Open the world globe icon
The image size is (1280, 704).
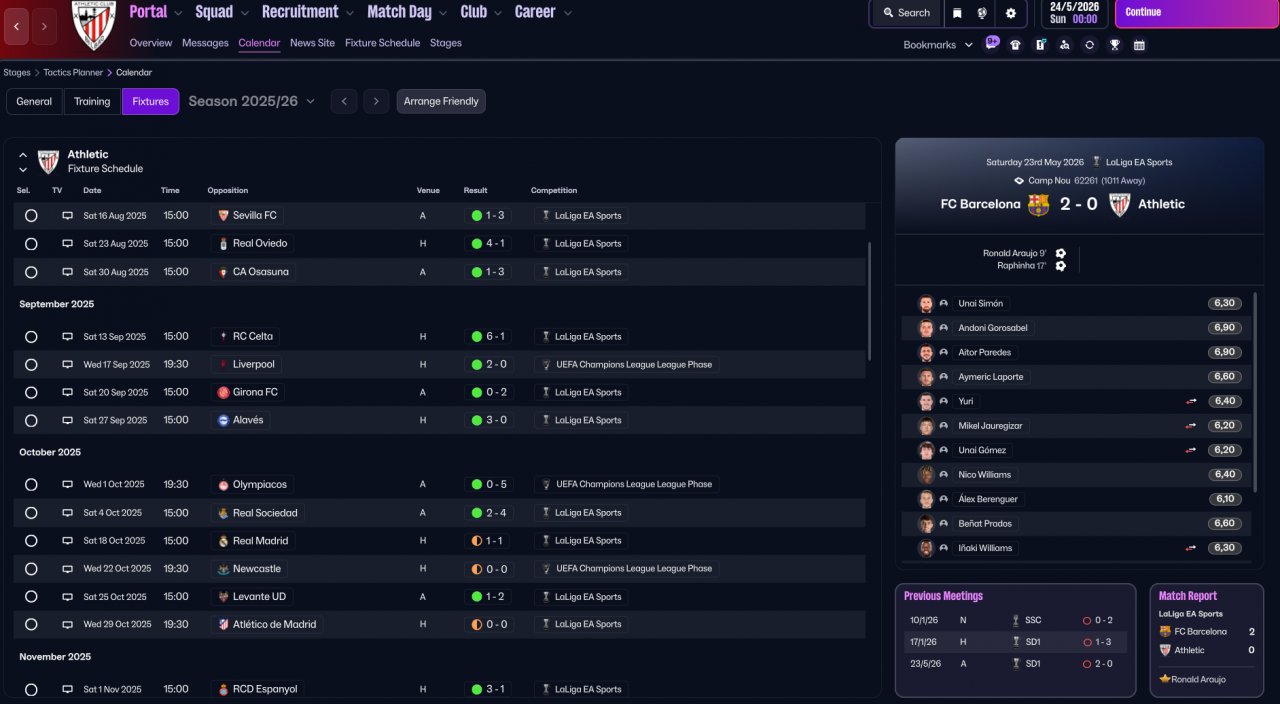point(983,13)
